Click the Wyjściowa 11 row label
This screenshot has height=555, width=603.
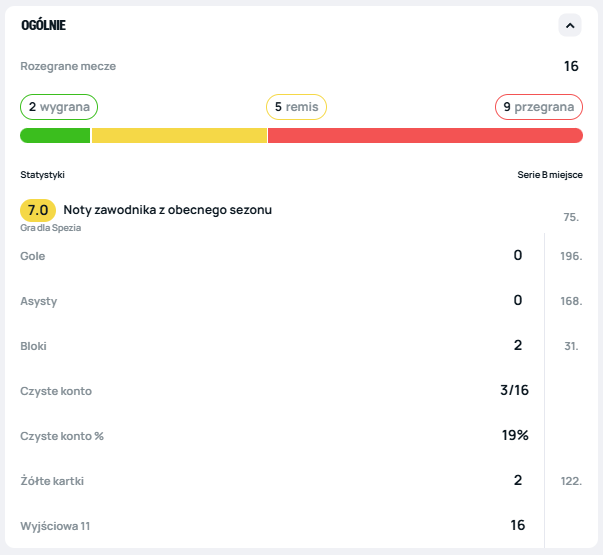click(56, 526)
